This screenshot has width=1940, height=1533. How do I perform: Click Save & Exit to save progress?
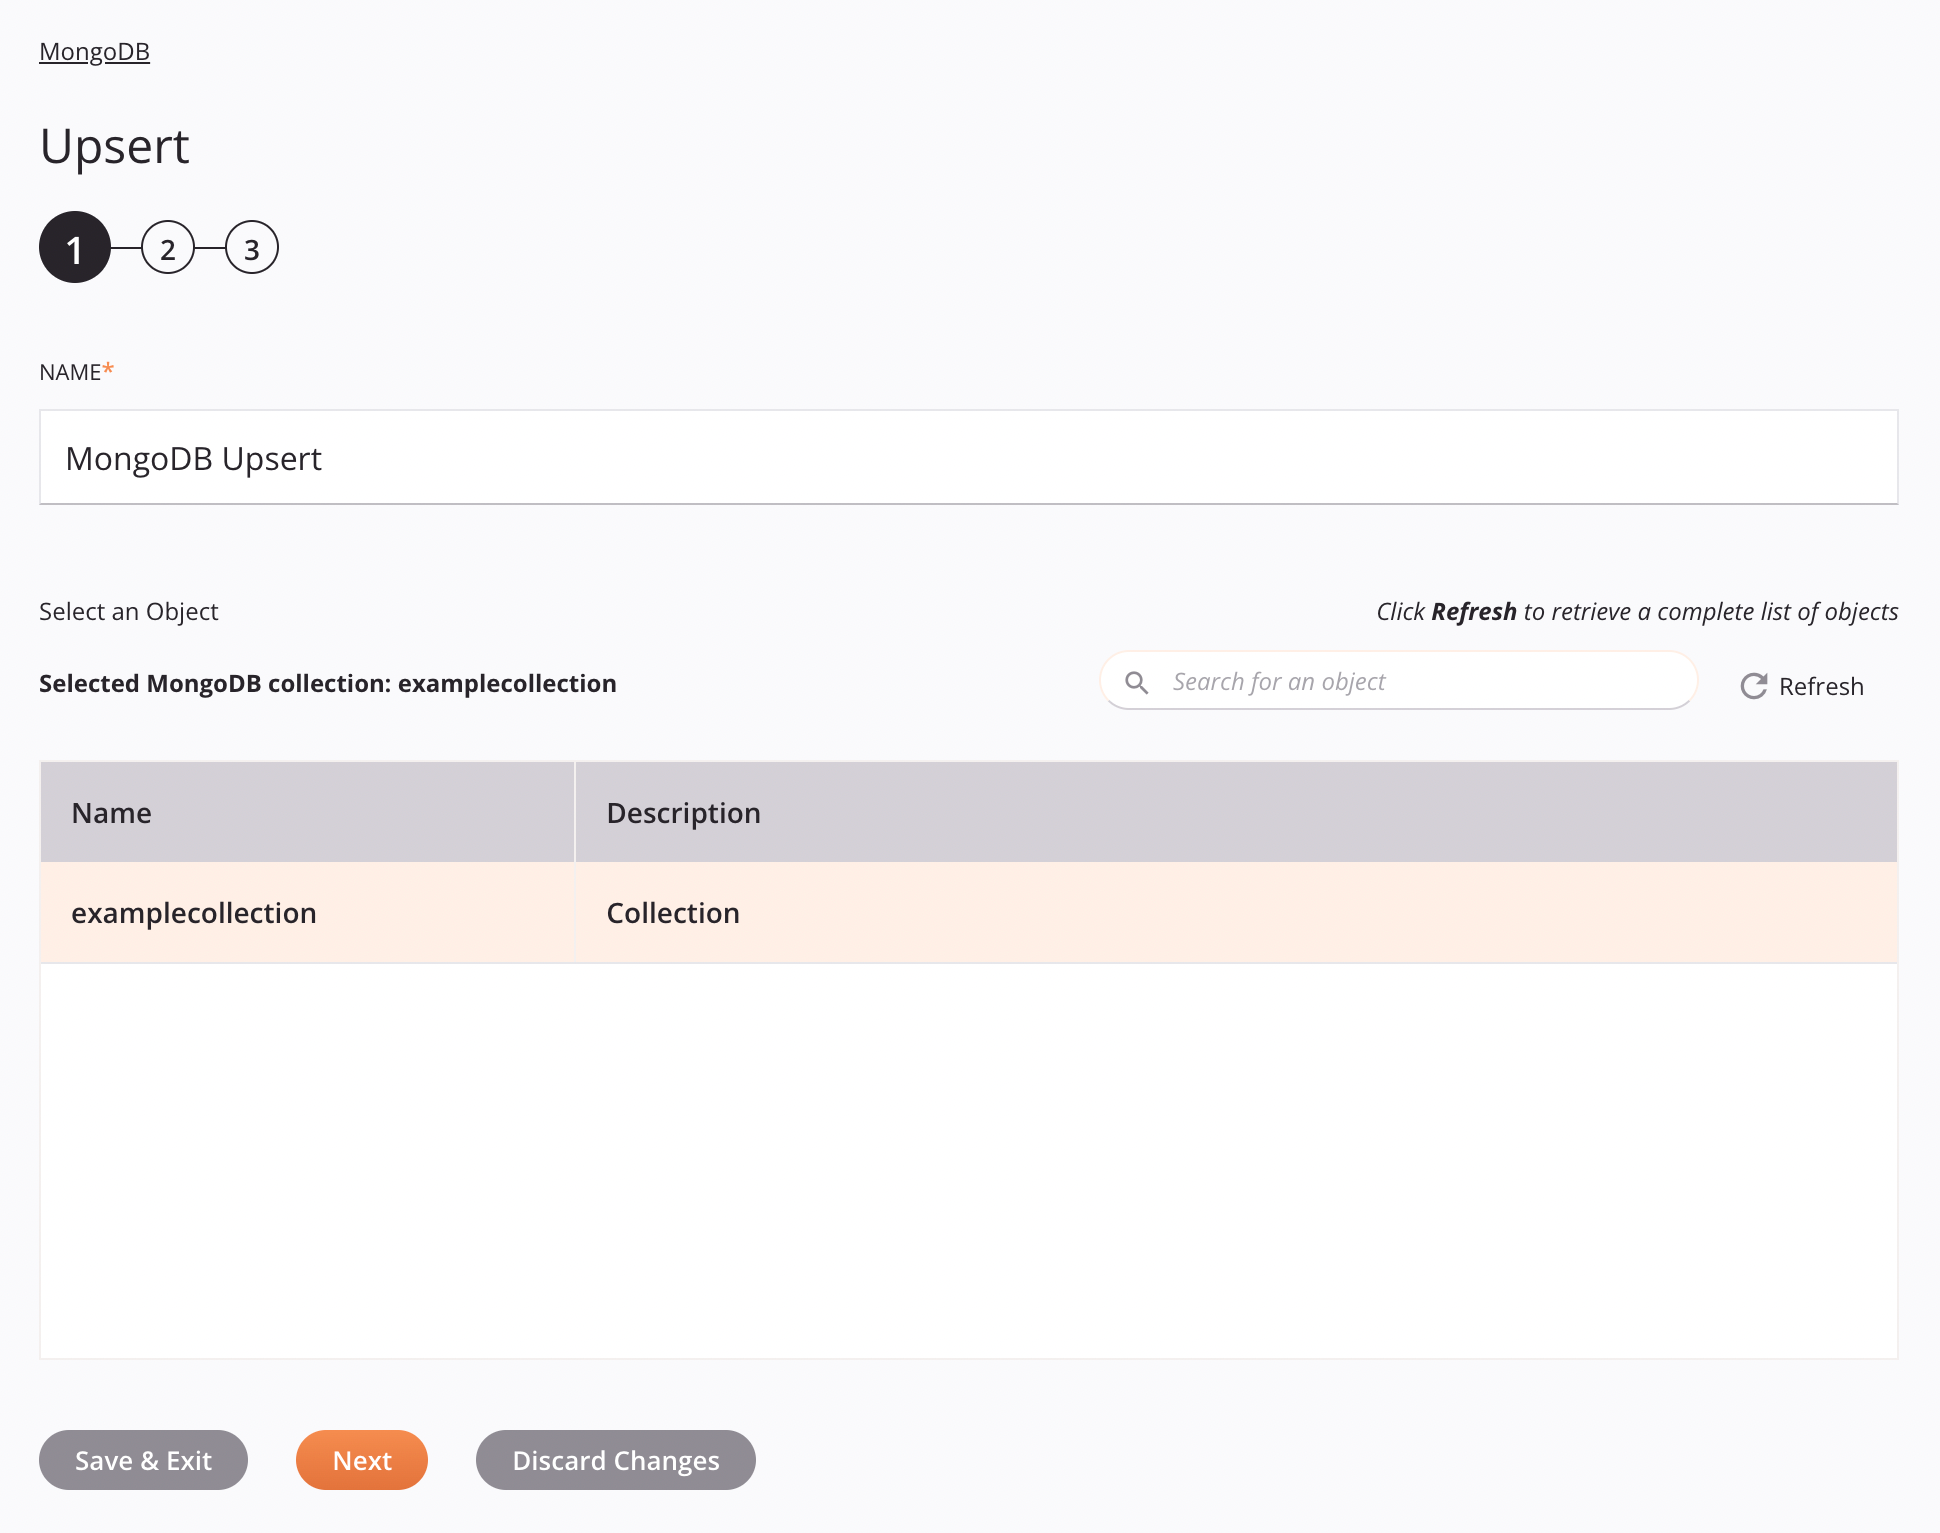click(143, 1459)
